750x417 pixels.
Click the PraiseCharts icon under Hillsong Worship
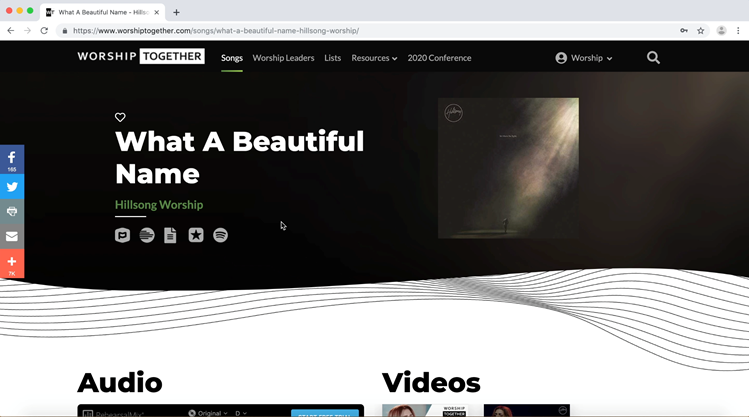[x=122, y=235]
